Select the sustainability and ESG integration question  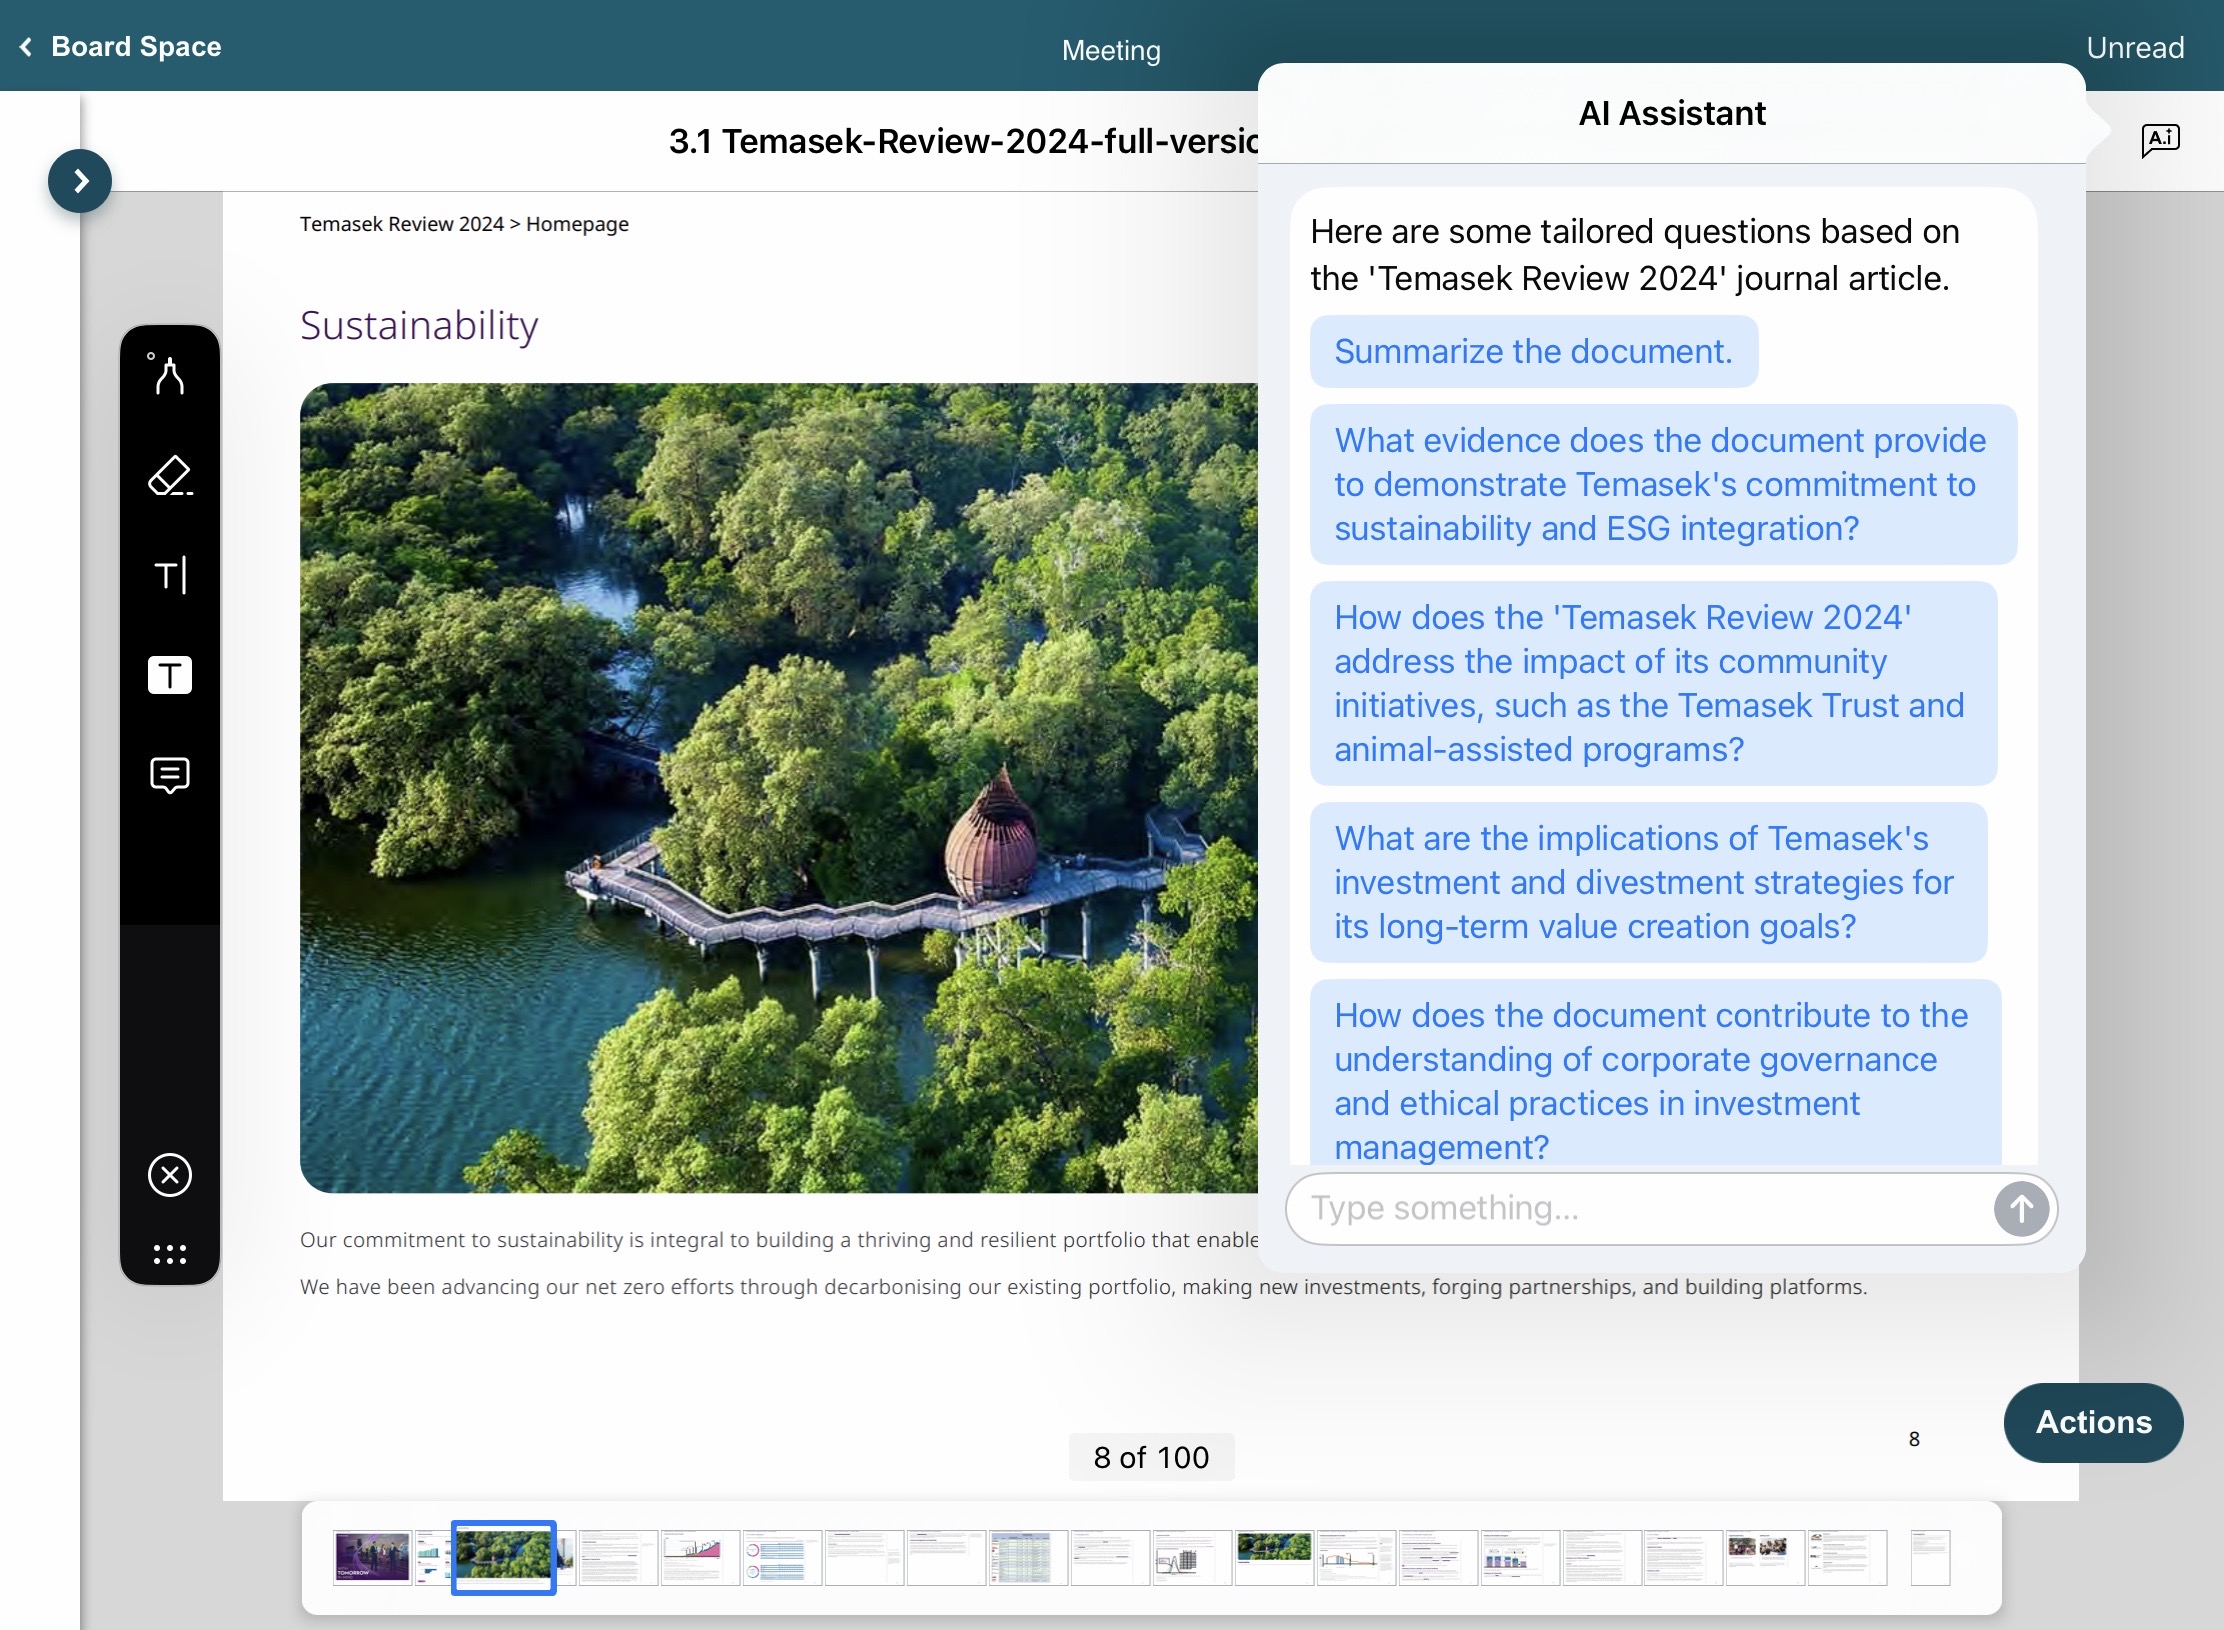tap(1662, 484)
